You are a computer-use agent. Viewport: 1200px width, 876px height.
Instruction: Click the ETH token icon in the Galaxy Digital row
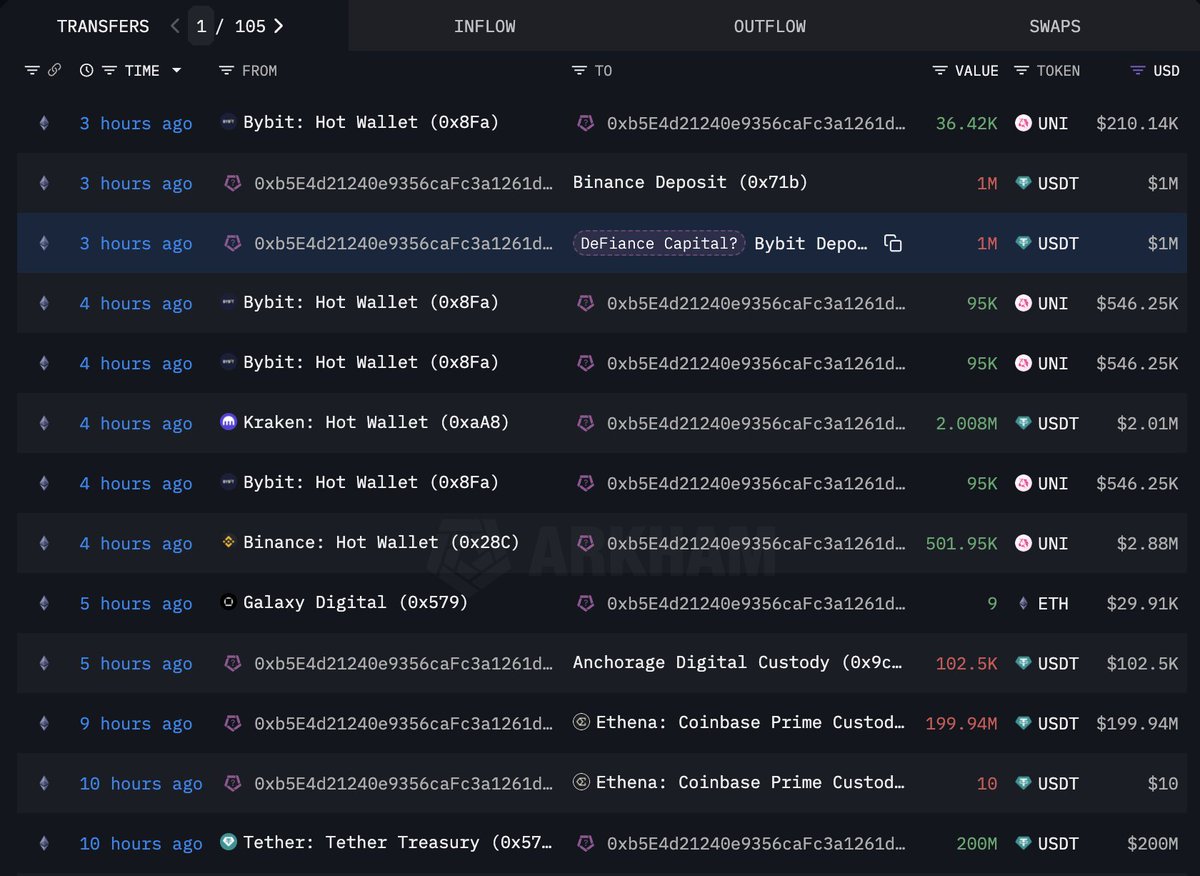pos(1023,604)
